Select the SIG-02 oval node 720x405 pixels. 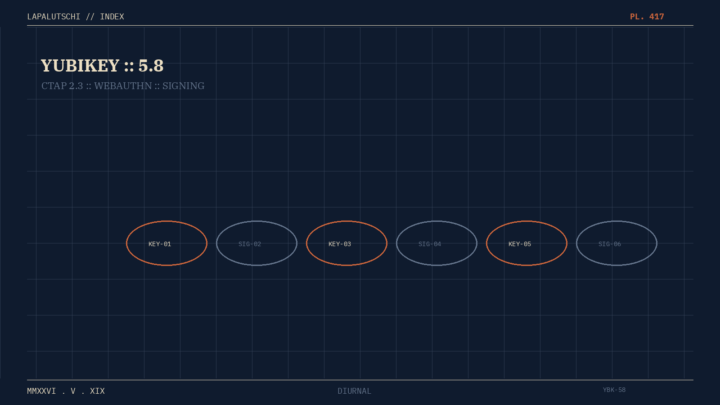(257, 243)
